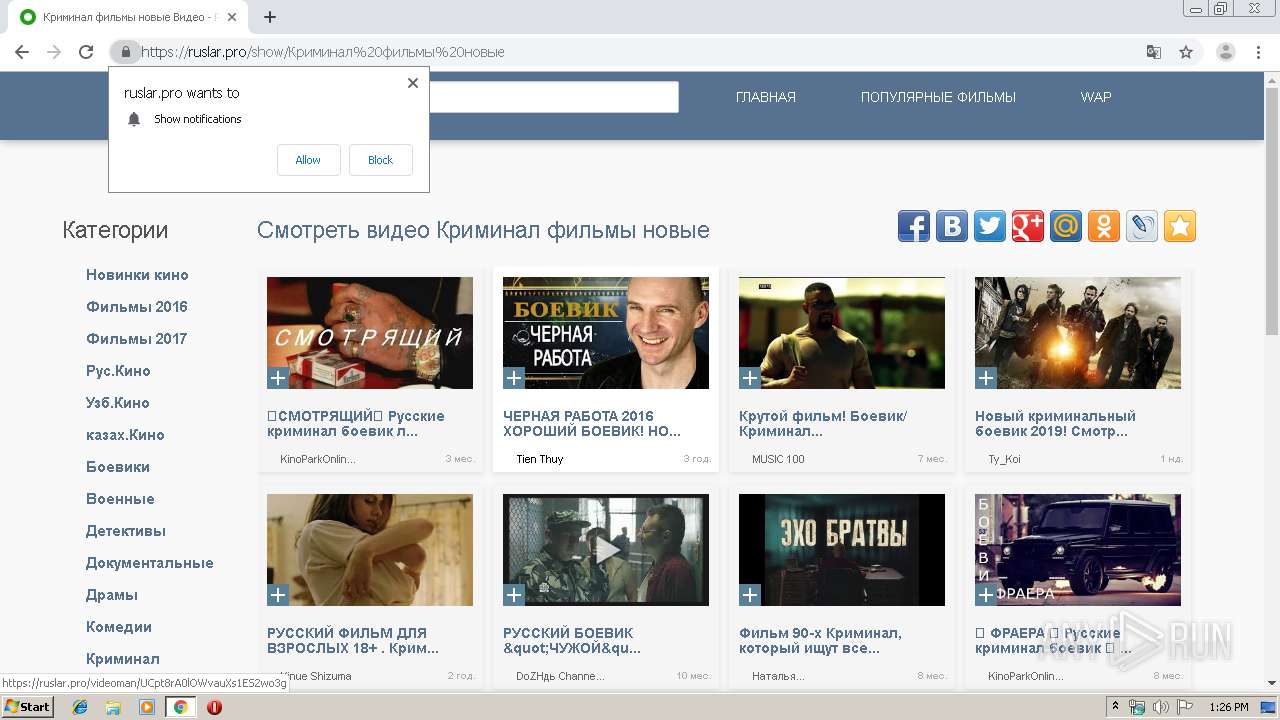Viewport: 1280px width, 720px height.
Task: Open ФРАЕРА black jeep video thumbnail
Action: coord(1078,550)
